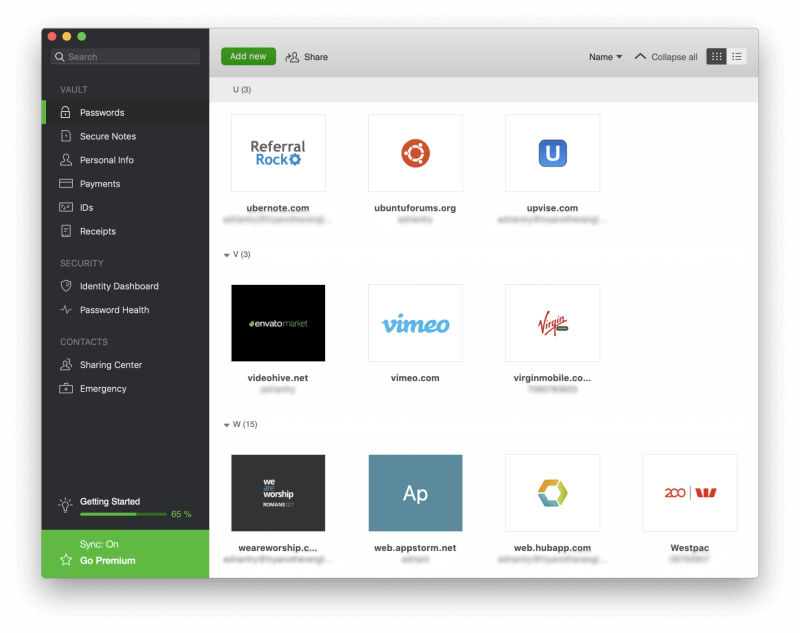Image resolution: width=800 pixels, height=633 pixels.
Task: Click the Receipts icon in sidebar
Action: pyautogui.click(x=65, y=231)
